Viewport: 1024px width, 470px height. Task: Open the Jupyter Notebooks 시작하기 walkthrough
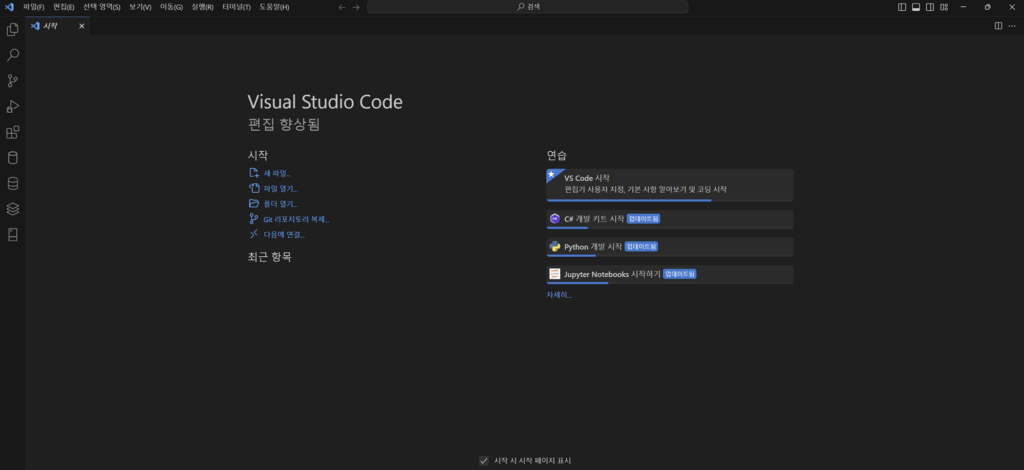tap(670, 275)
